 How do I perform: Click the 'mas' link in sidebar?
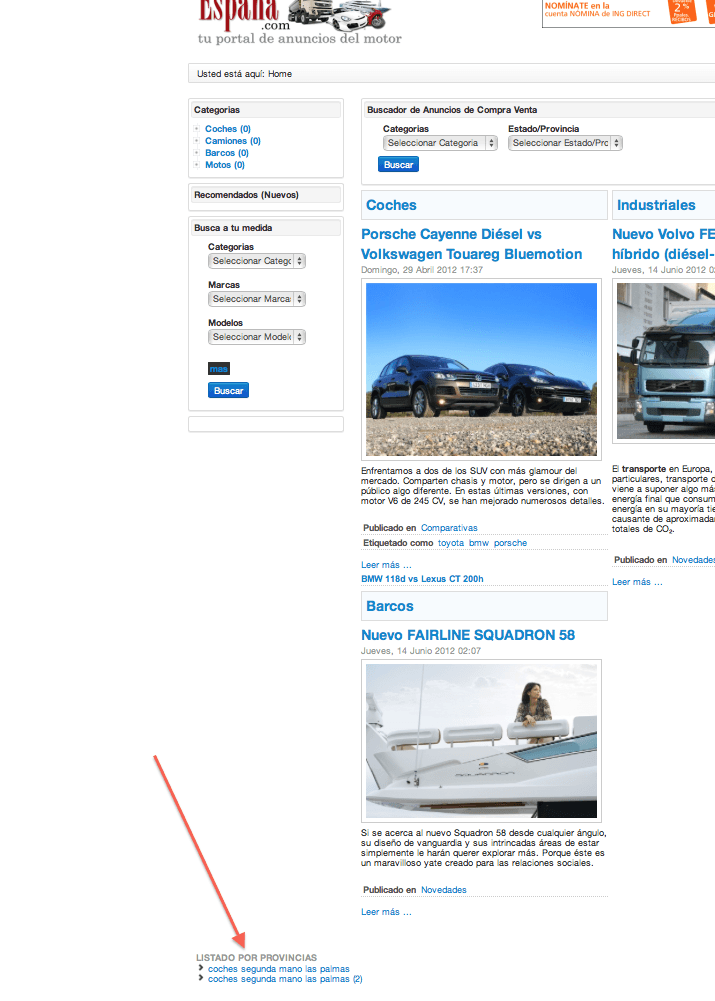[x=218, y=369]
